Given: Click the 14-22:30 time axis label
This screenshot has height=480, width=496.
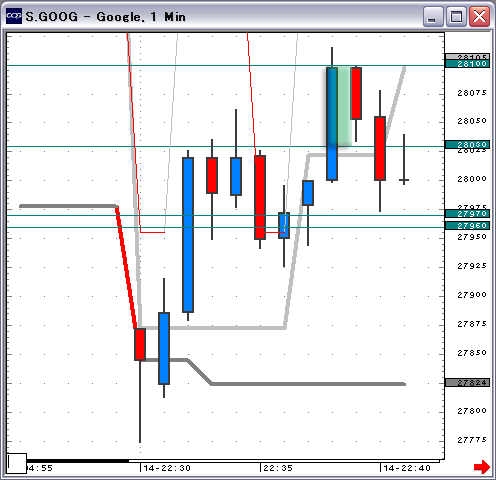Looking at the screenshot, I should coord(167,468).
